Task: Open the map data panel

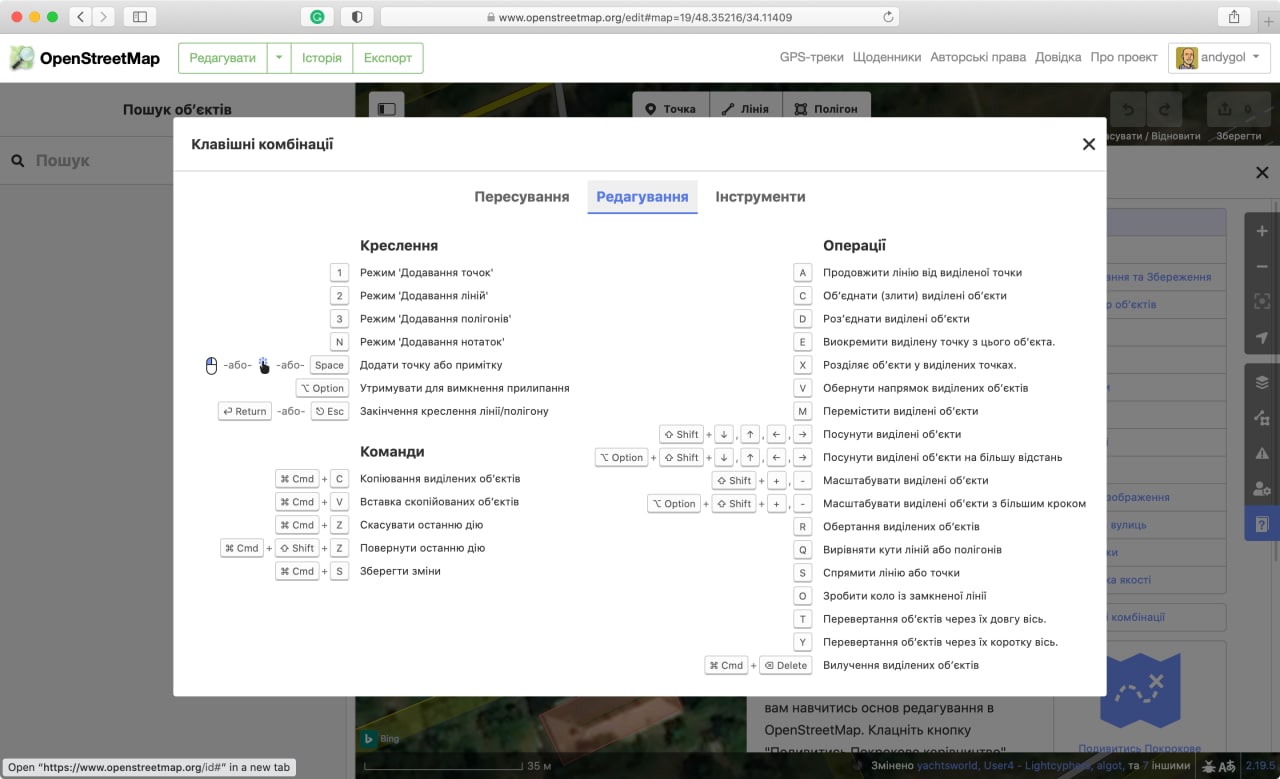Action: pyautogui.click(x=1262, y=418)
